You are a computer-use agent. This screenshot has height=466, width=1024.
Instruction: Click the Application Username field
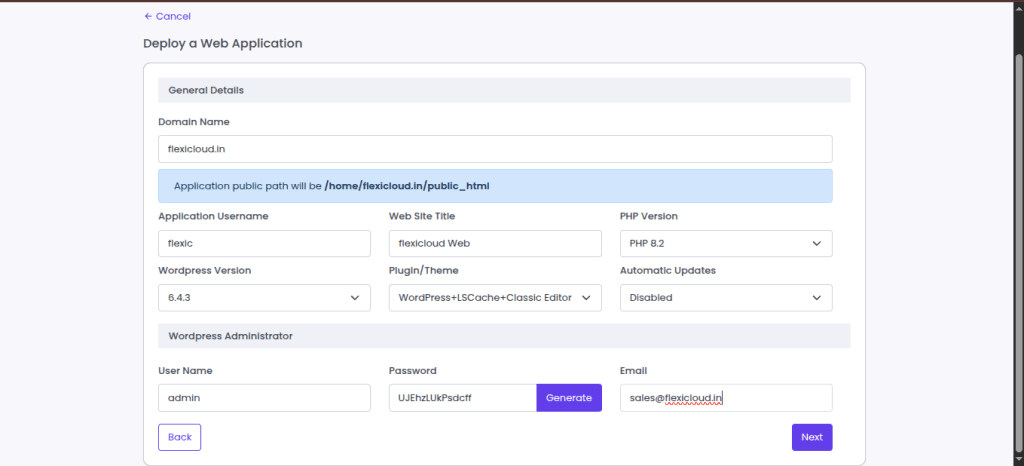click(x=264, y=243)
